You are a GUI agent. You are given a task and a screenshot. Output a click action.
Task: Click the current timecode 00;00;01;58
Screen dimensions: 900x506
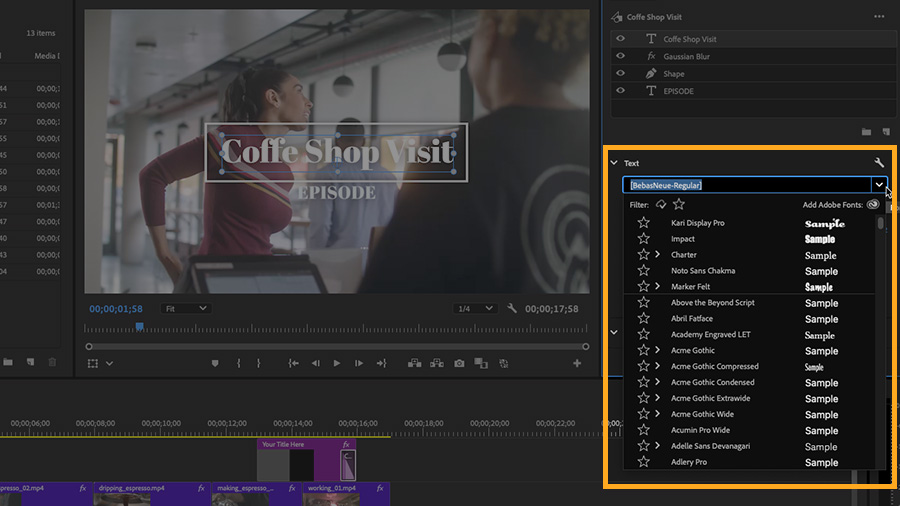(x=116, y=309)
